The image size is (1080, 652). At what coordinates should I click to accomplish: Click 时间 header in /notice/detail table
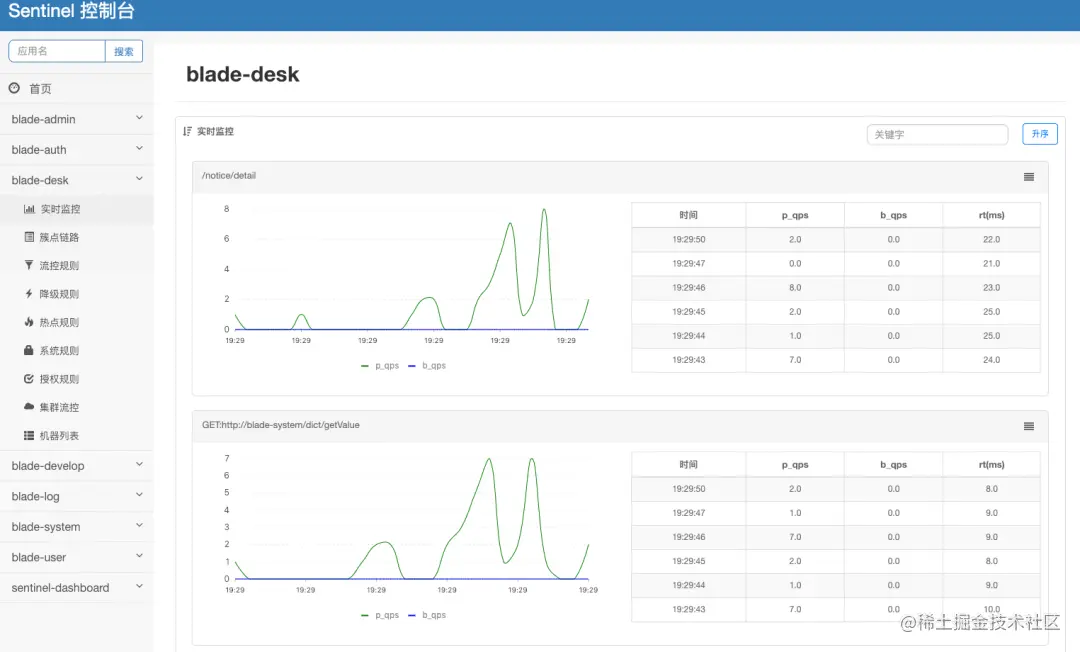click(689, 215)
